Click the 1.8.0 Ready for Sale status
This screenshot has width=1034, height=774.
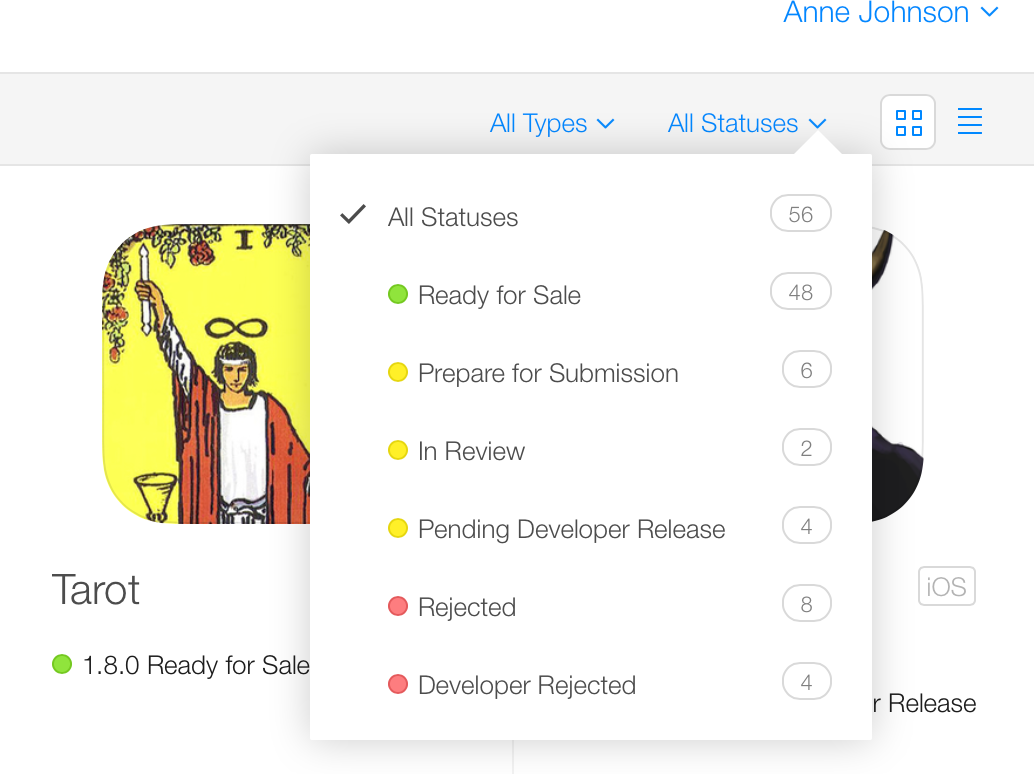pyautogui.click(x=195, y=665)
